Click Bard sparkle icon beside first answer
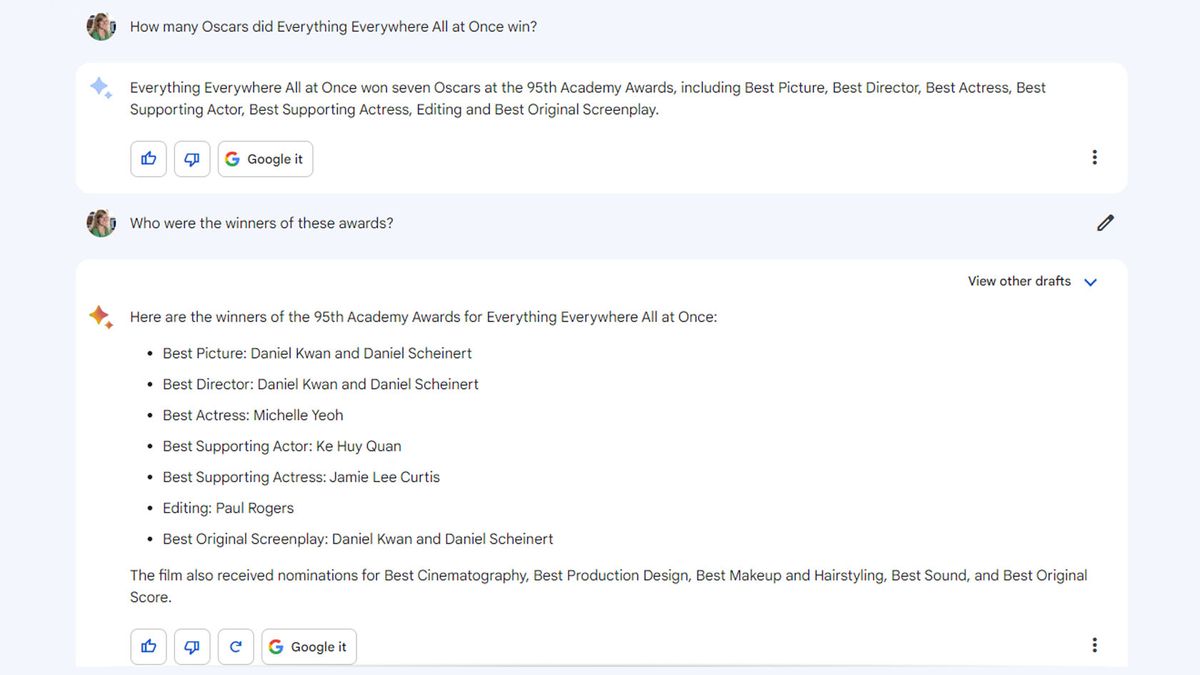The image size is (1200, 675). (101, 88)
